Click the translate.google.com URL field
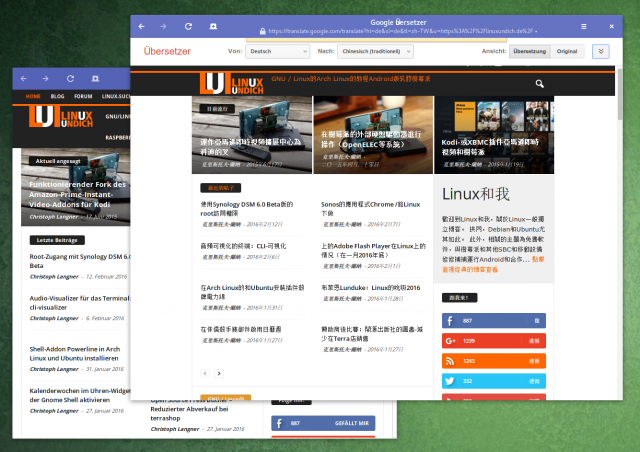 pyautogui.click(x=402, y=31)
